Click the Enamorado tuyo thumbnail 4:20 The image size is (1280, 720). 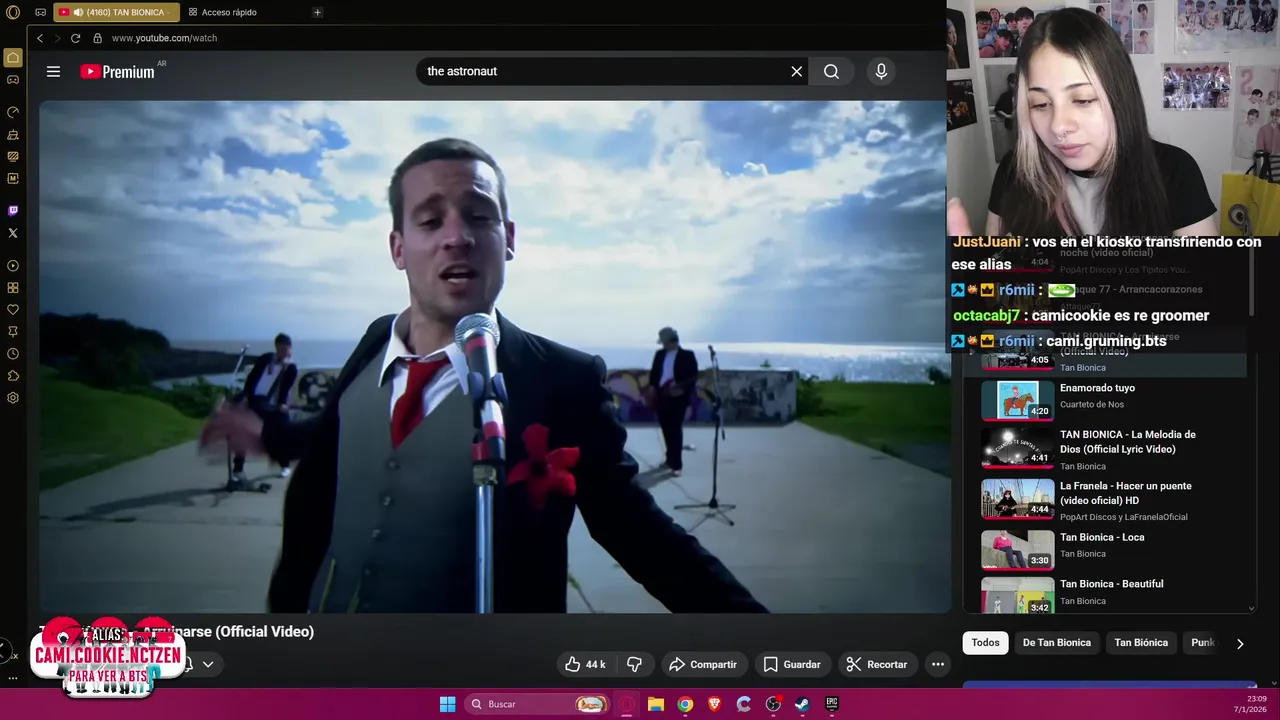click(1017, 400)
